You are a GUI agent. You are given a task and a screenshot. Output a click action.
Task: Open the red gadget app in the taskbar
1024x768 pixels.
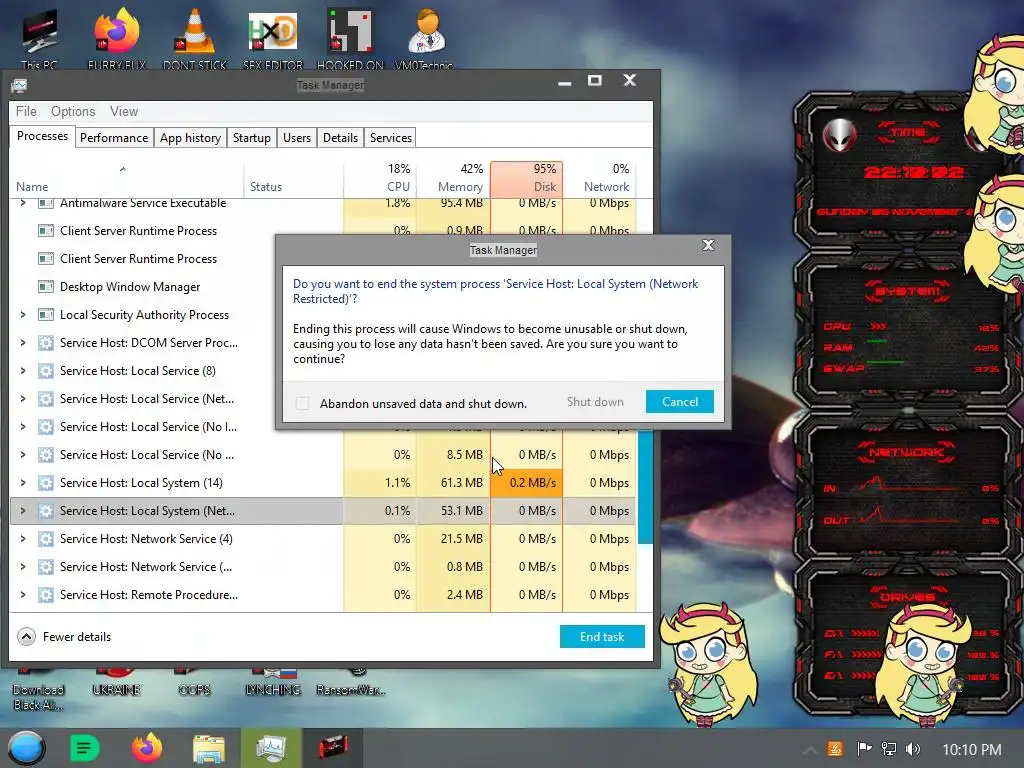(333, 748)
